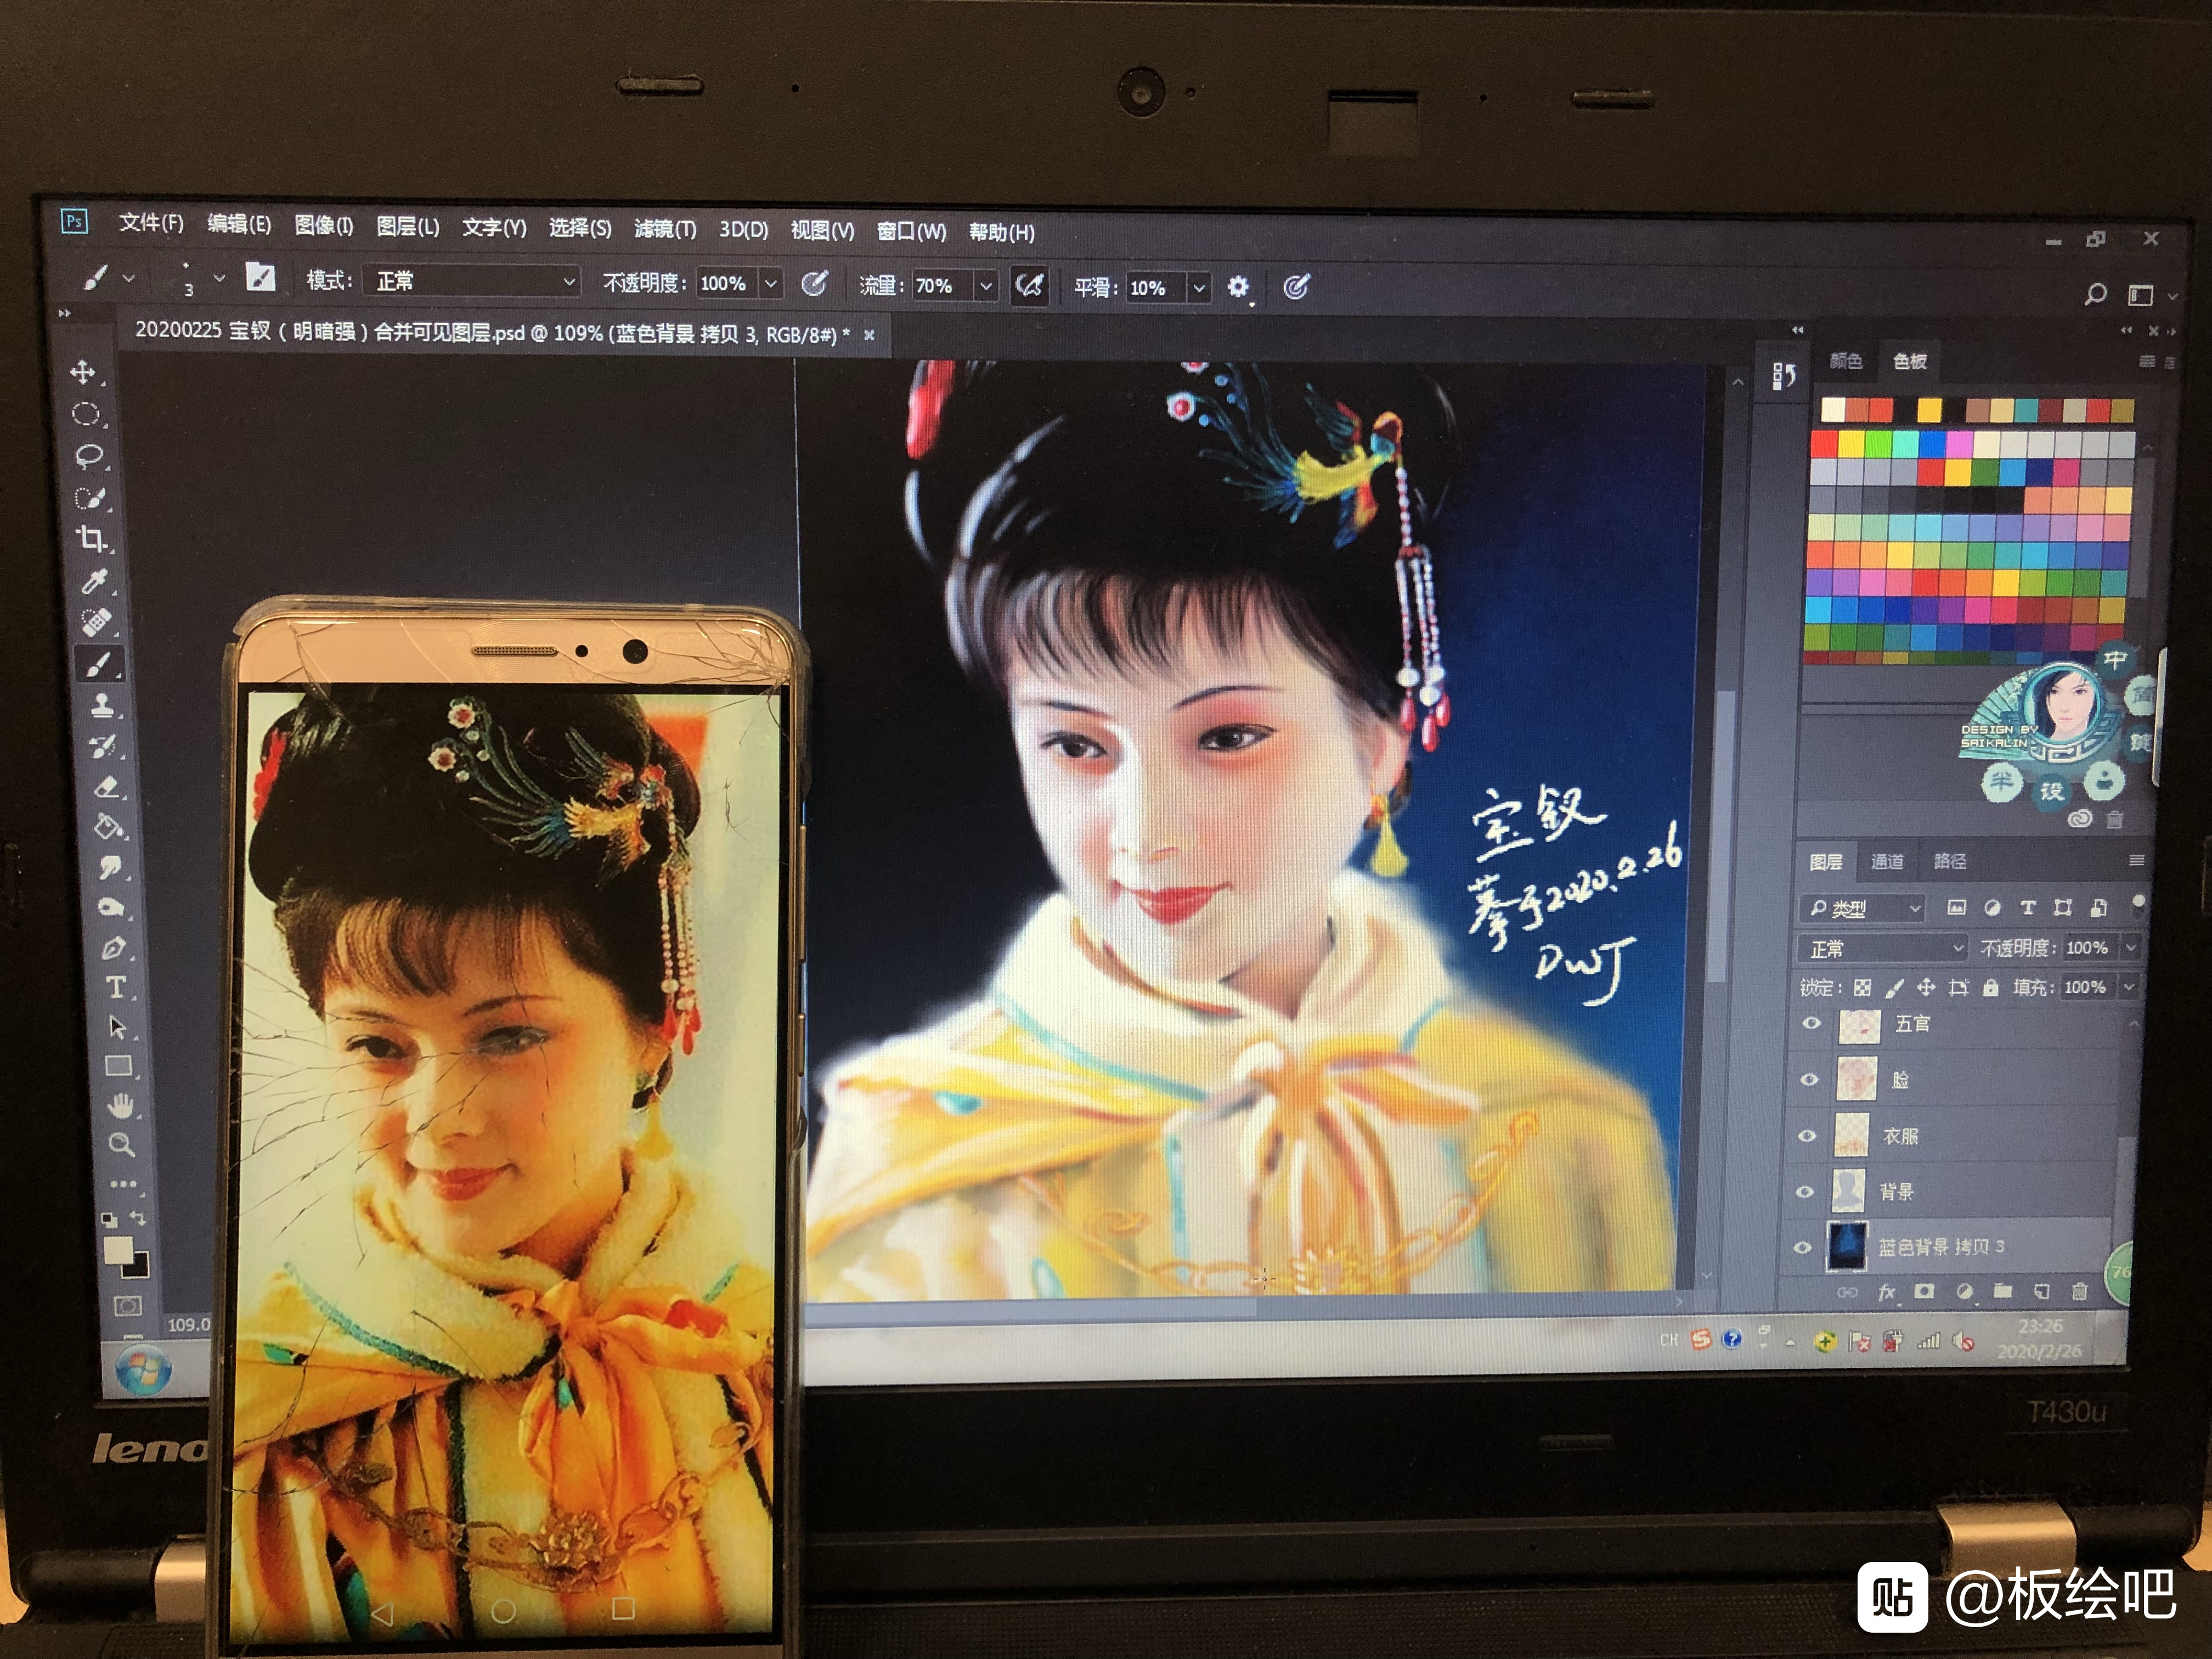This screenshot has height=1659, width=2212.
Task: Select the Pen tool
Action: click(x=114, y=948)
